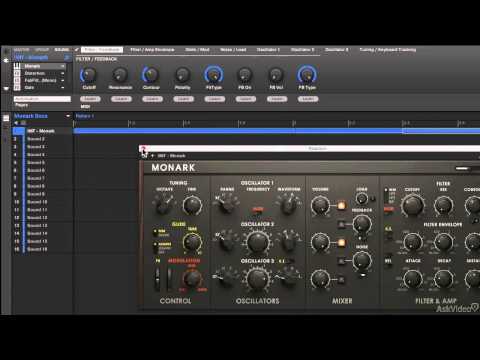
Task: Flip the switch right of Oscillator 3 label
Action: [x=290, y=261]
